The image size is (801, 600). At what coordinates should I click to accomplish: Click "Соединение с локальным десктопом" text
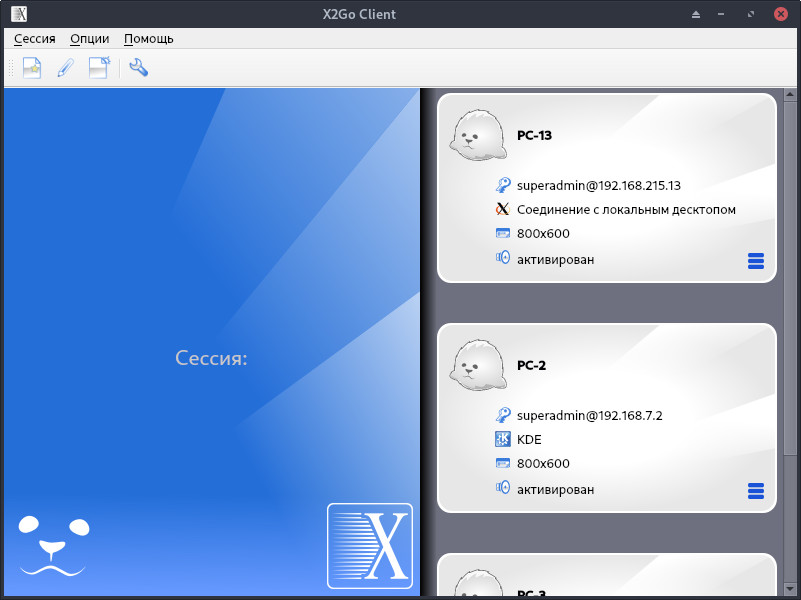626,210
